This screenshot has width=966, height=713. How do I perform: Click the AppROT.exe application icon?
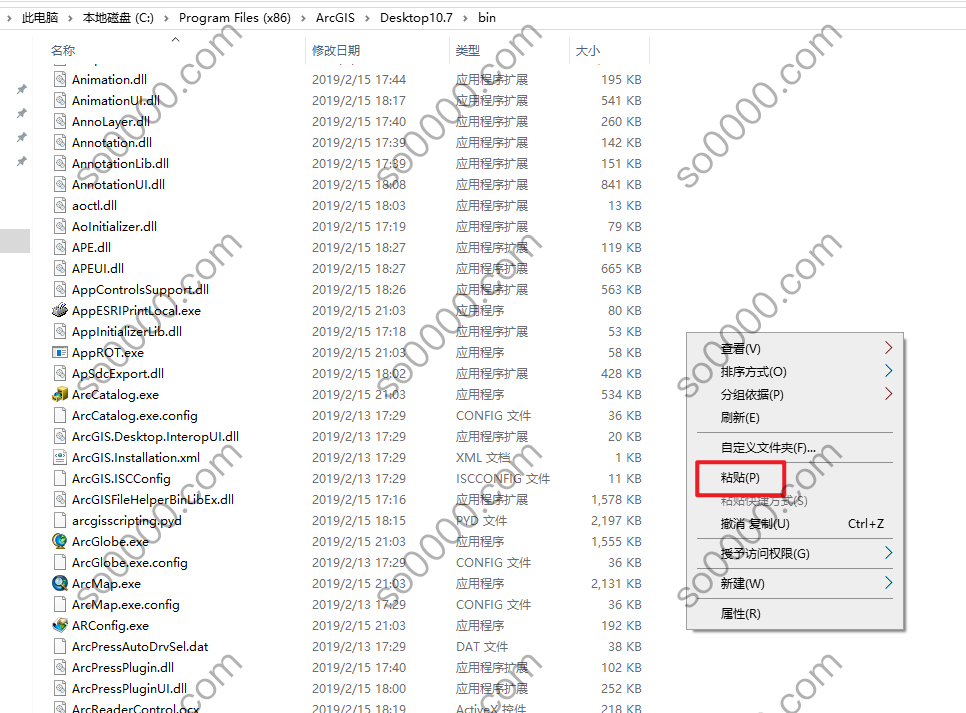tap(60, 352)
